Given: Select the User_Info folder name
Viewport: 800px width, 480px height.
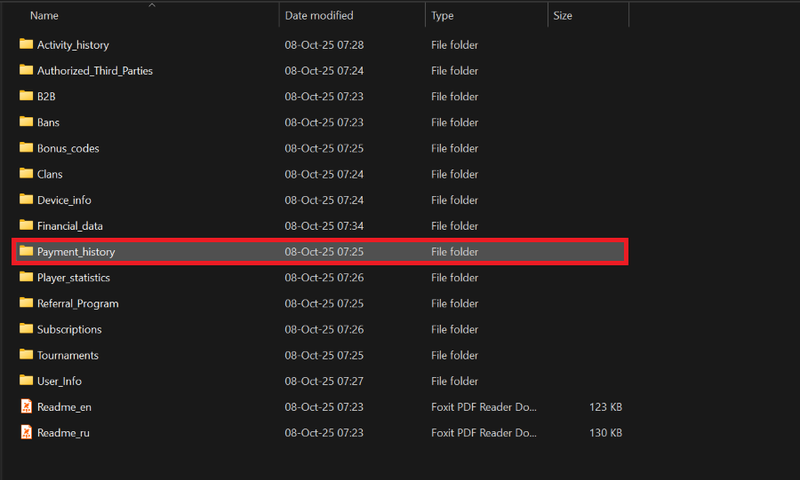Looking at the screenshot, I should [x=59, y=381].
